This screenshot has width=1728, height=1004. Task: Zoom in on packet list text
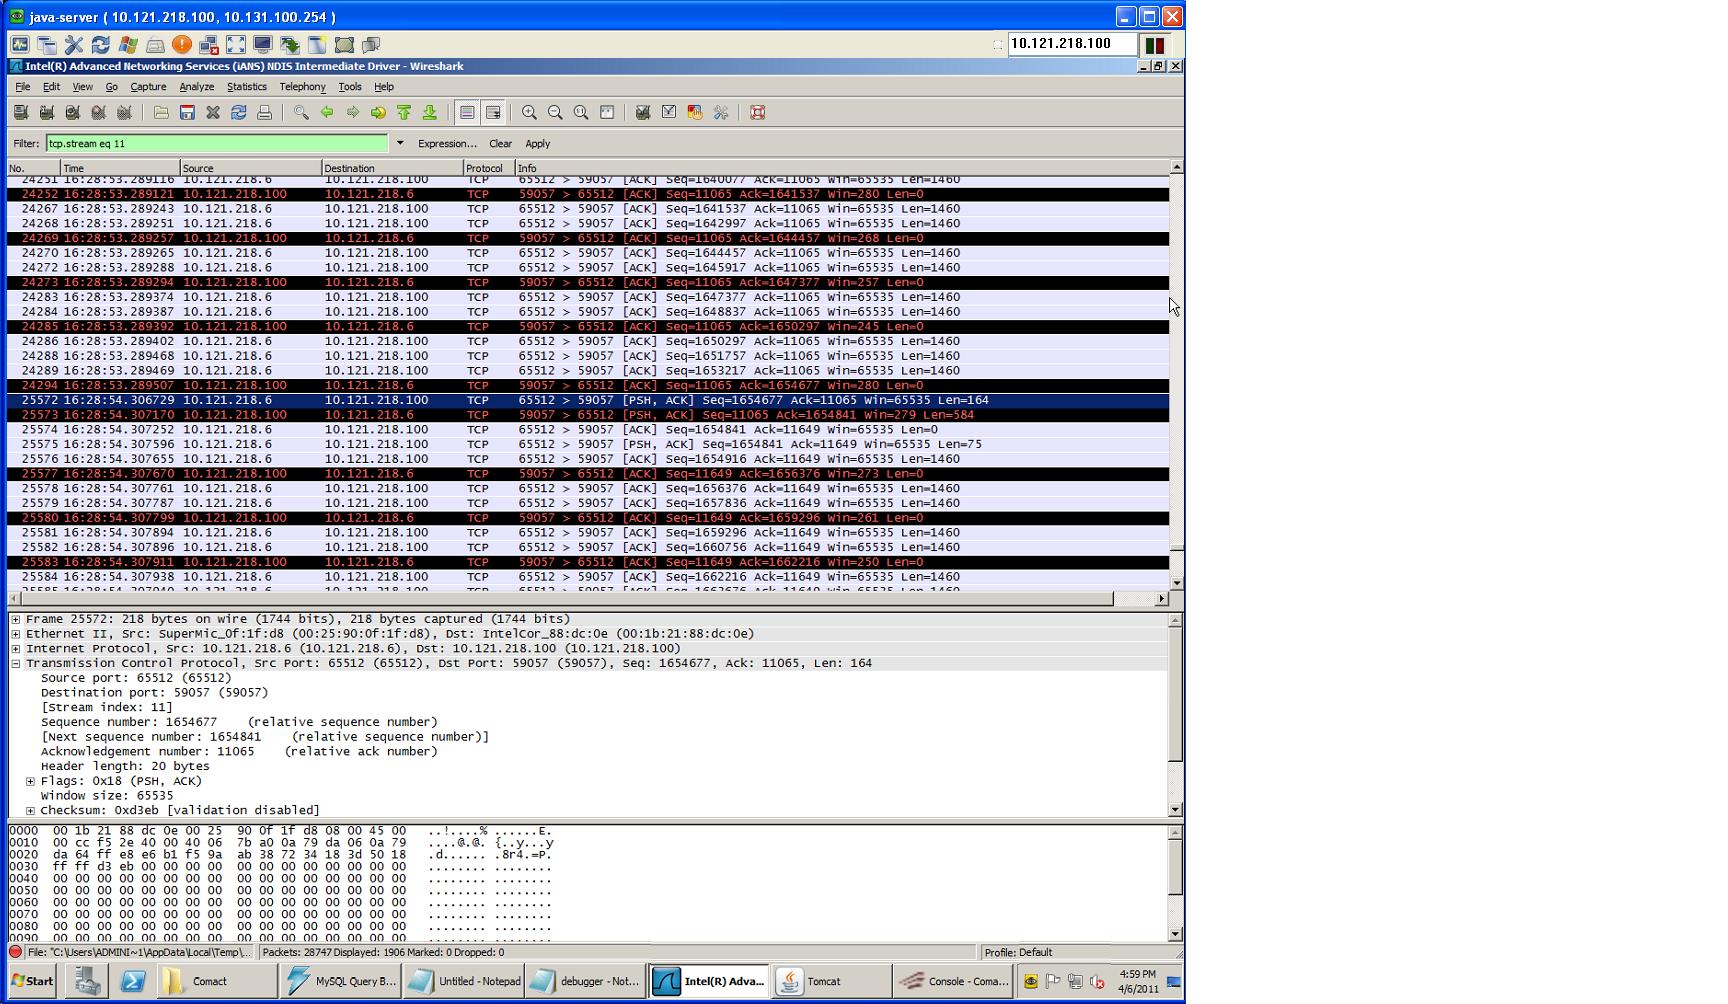[x=529, y=113]
